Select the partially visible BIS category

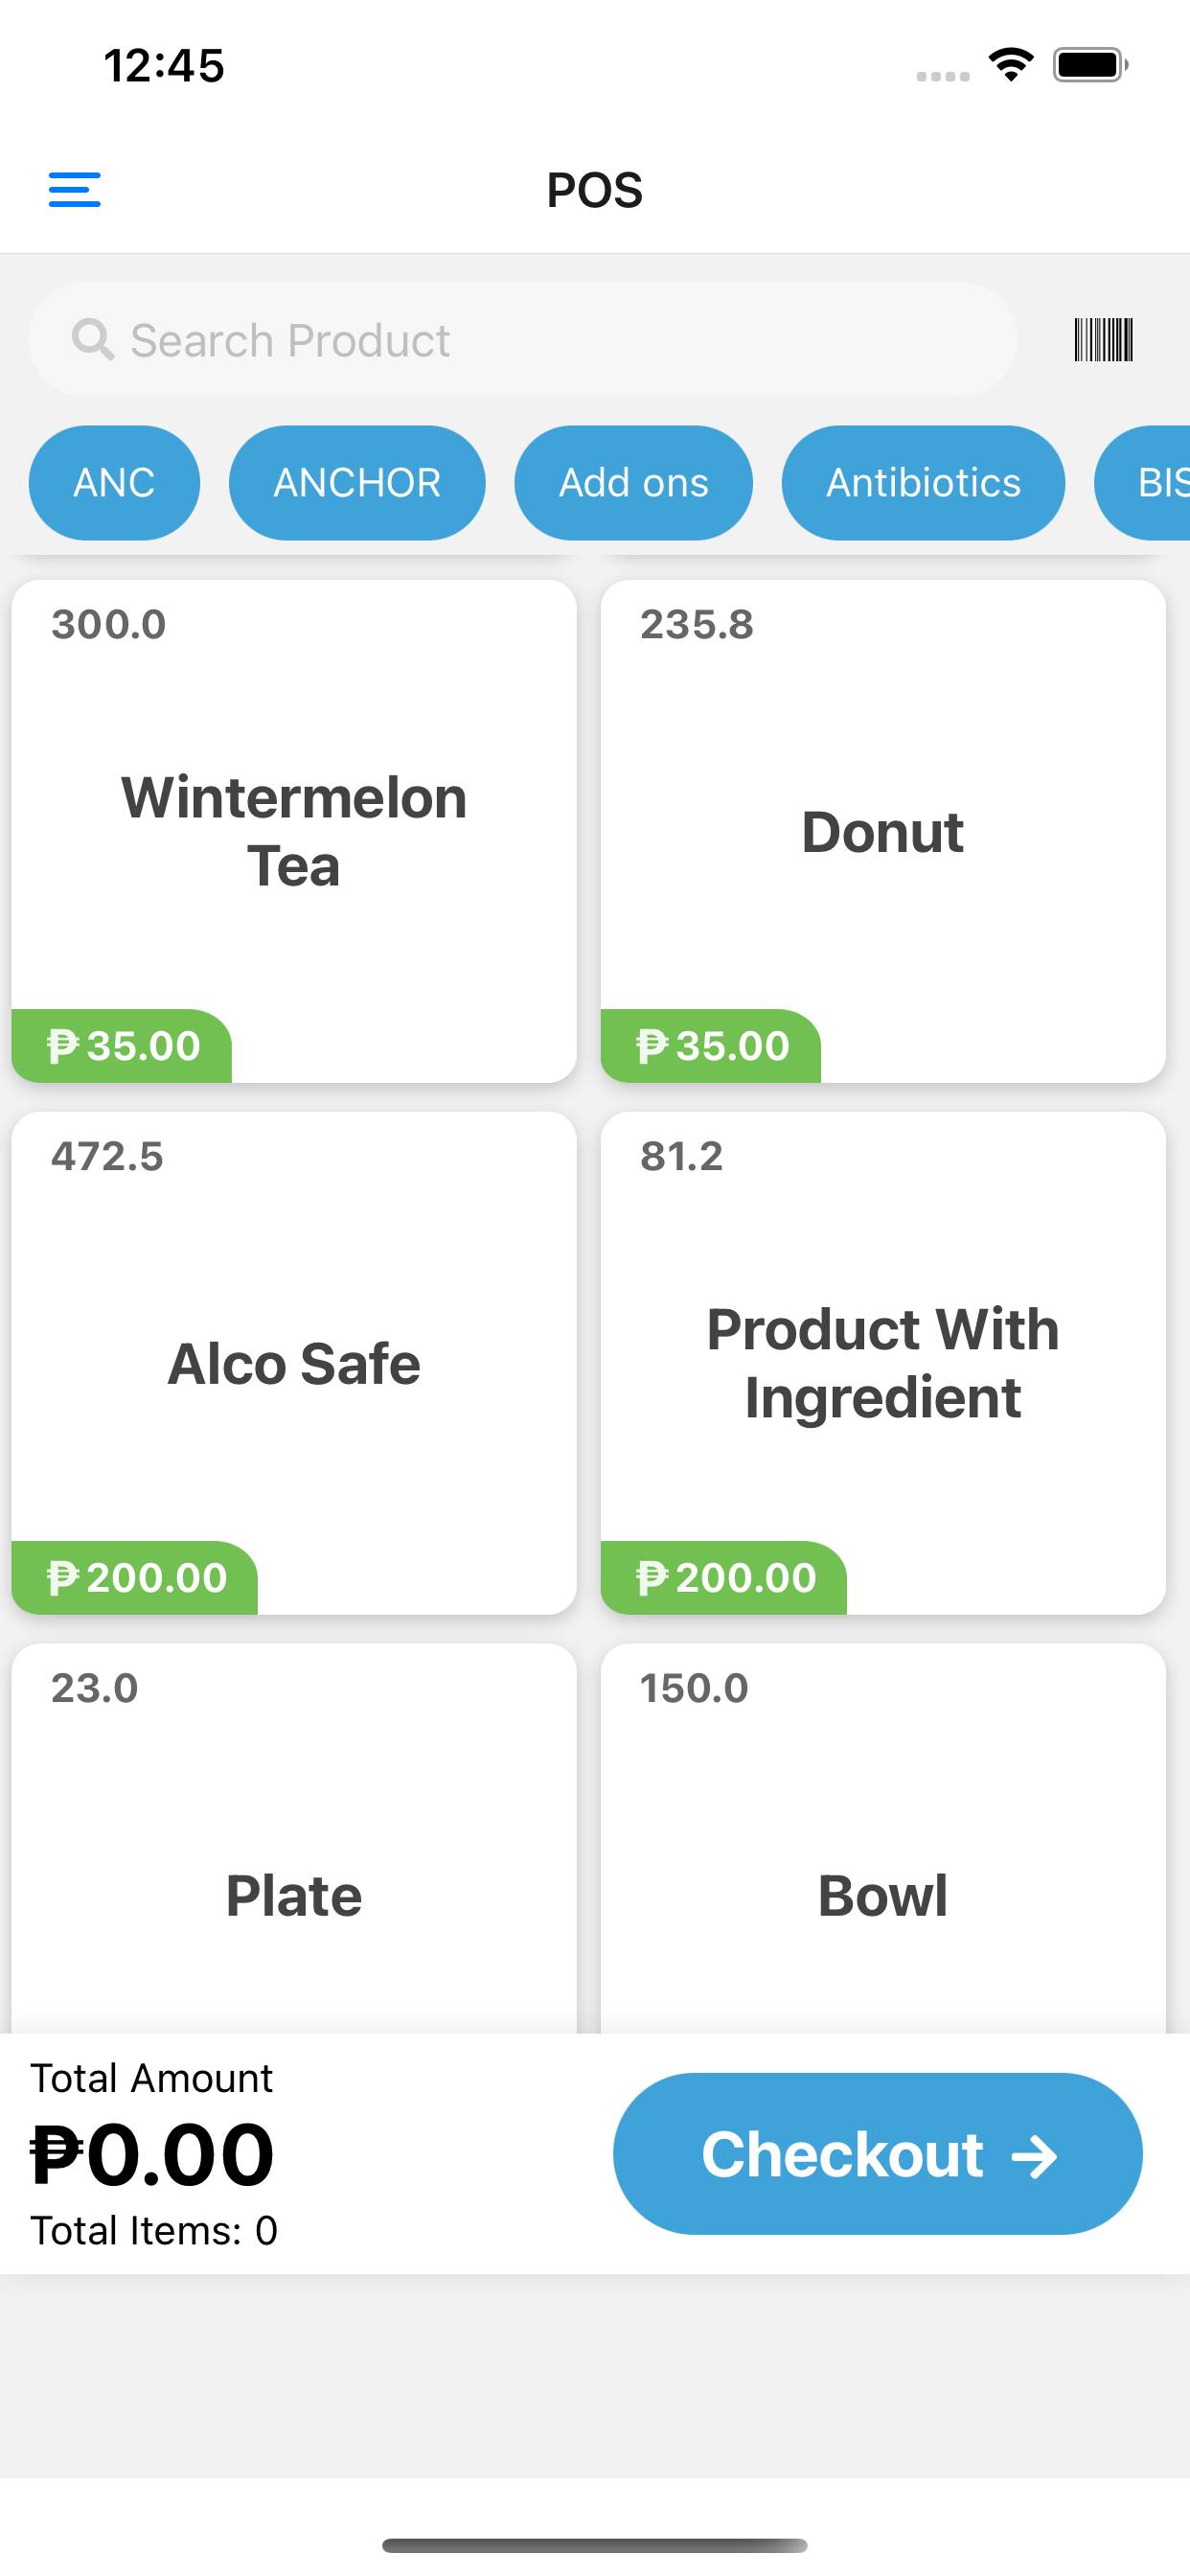1144,483
